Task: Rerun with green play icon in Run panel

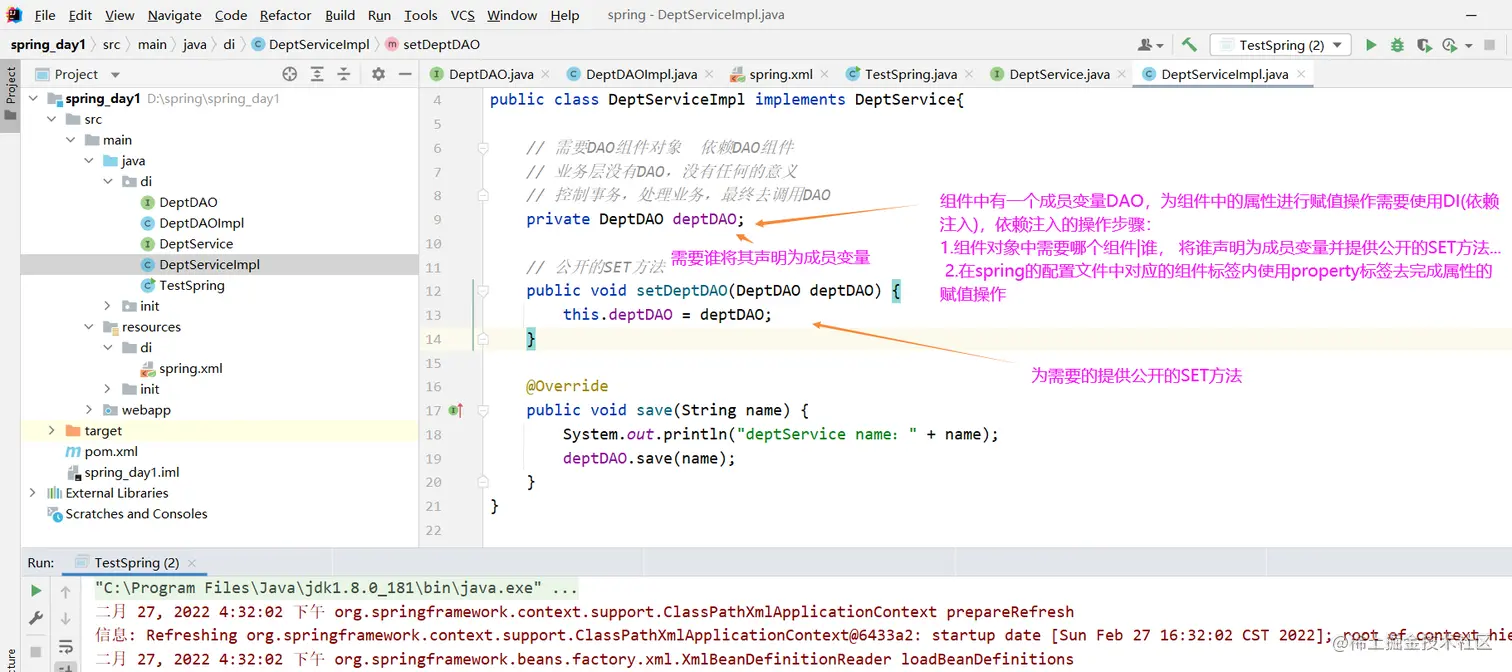Action: (36, 591)
